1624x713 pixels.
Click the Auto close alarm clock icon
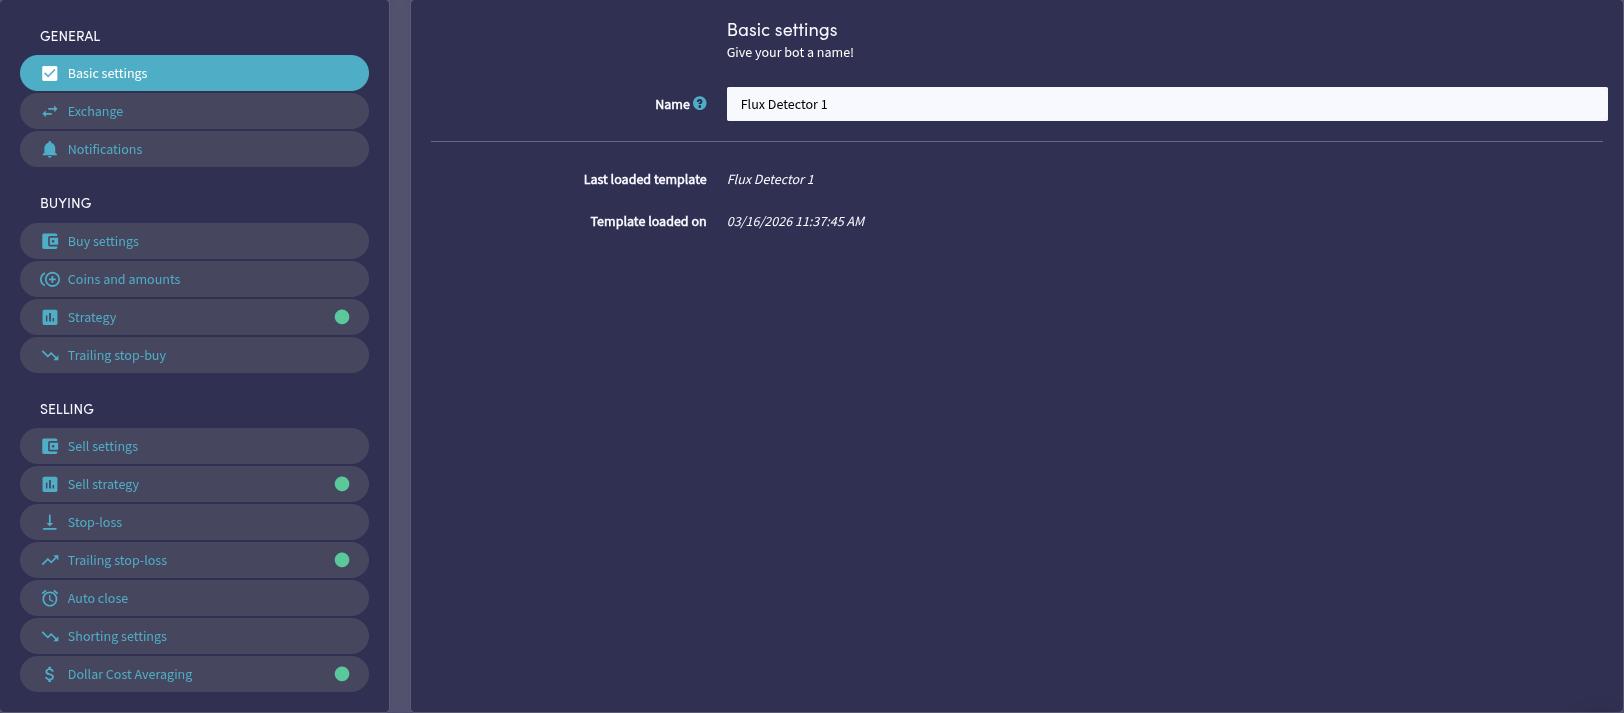(50, 598)
